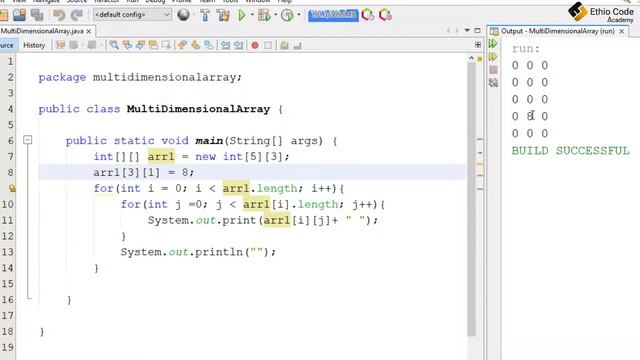Click the Save All toolbar icon

point(38,16)
